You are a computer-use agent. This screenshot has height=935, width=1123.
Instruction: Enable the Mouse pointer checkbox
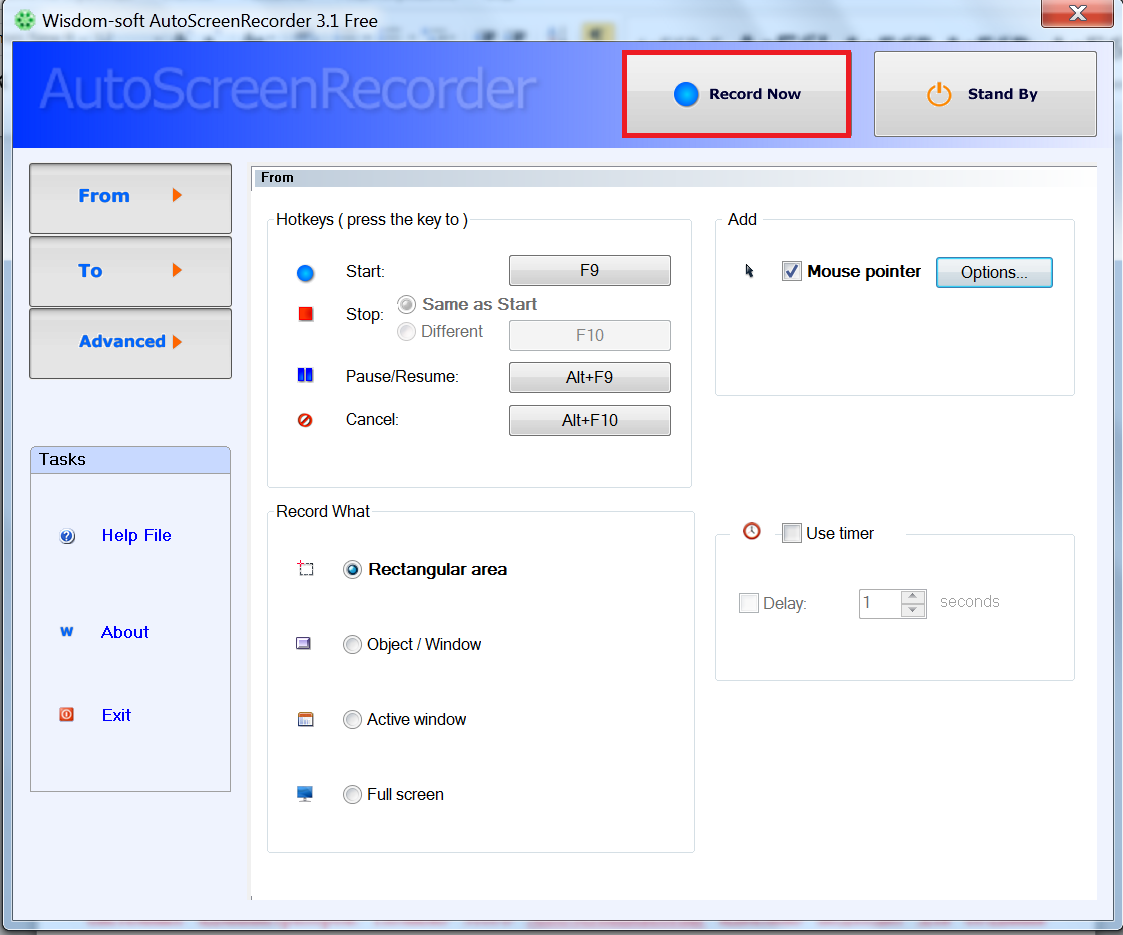tap(791, 271)
